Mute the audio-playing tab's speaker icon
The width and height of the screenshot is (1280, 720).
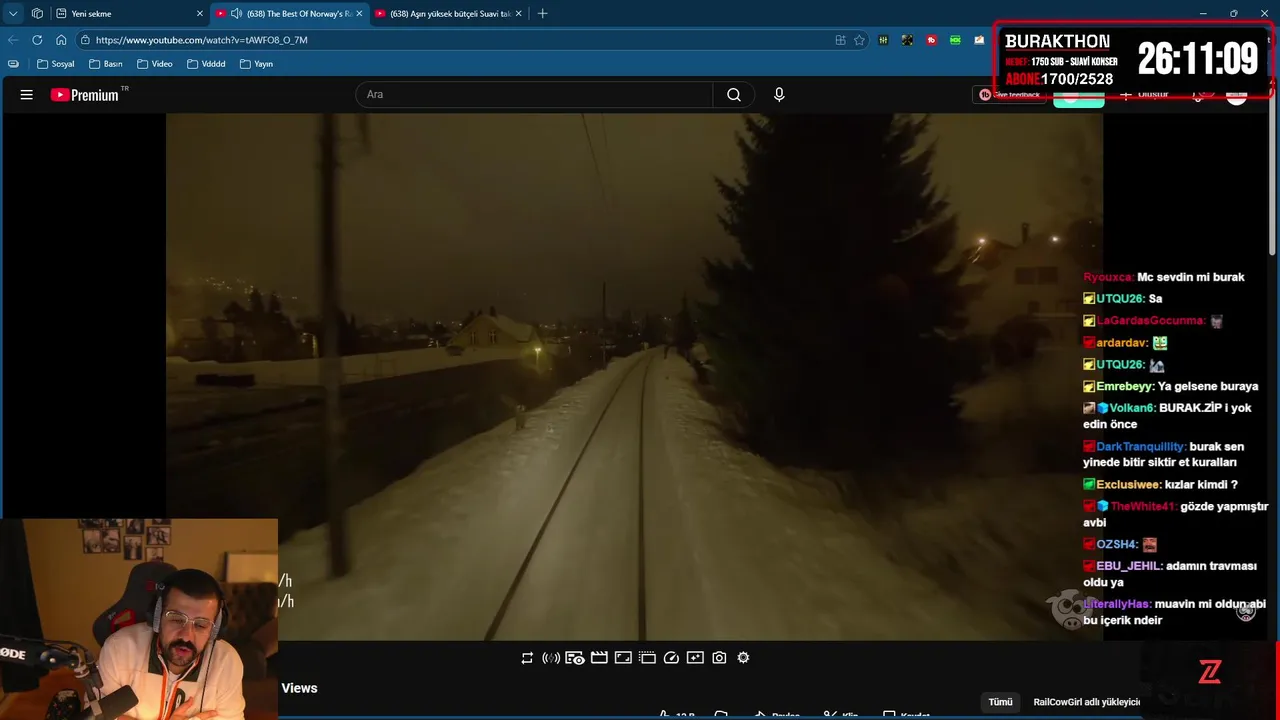(x=236, y=14)
